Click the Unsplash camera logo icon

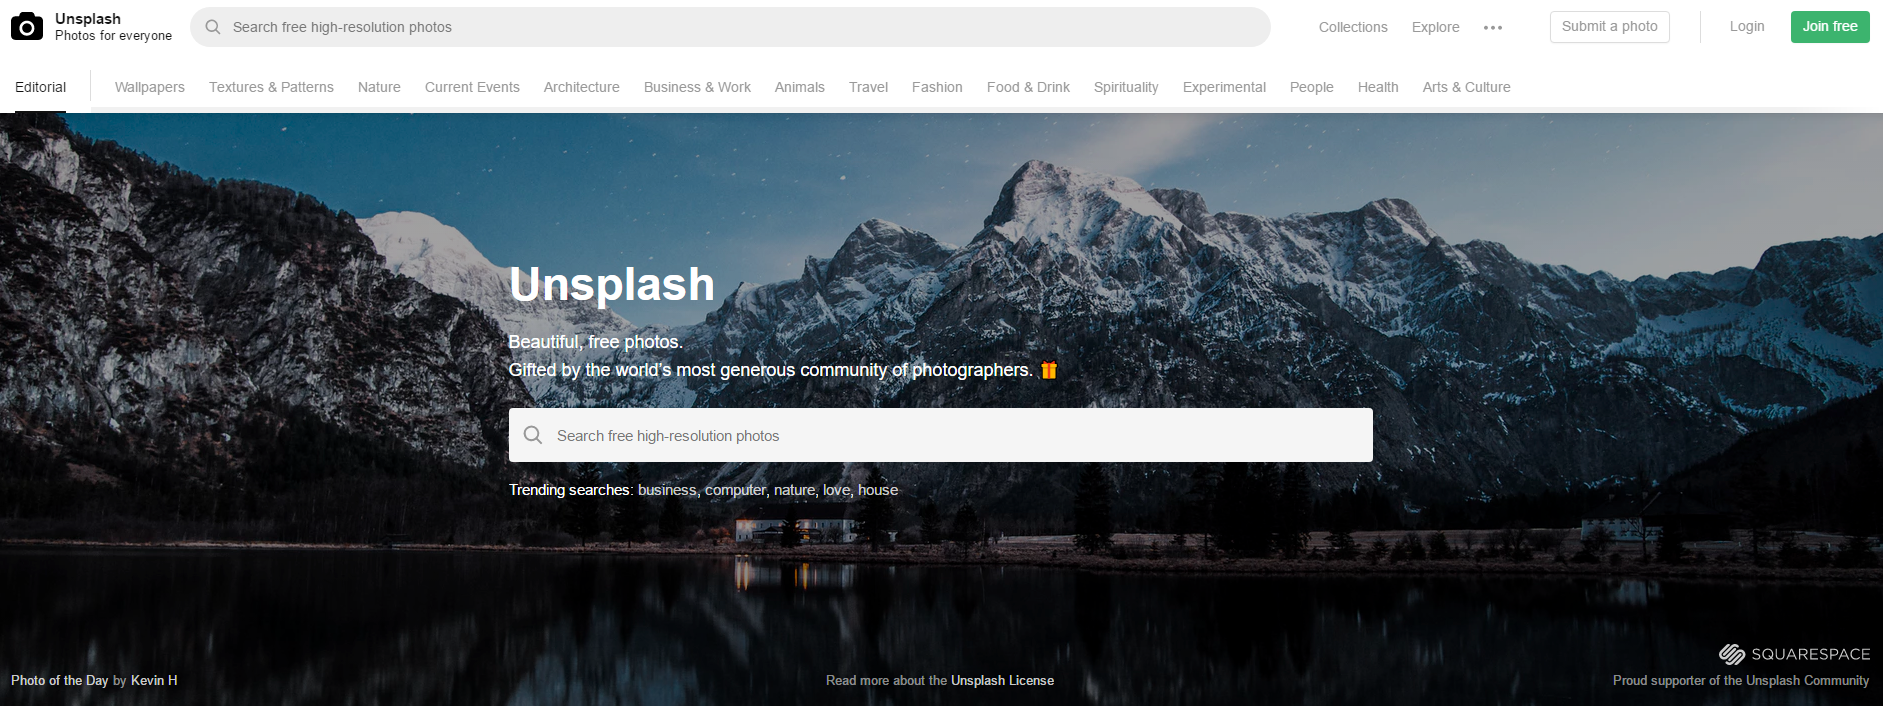pyautogui.click(x=27, y=27)
